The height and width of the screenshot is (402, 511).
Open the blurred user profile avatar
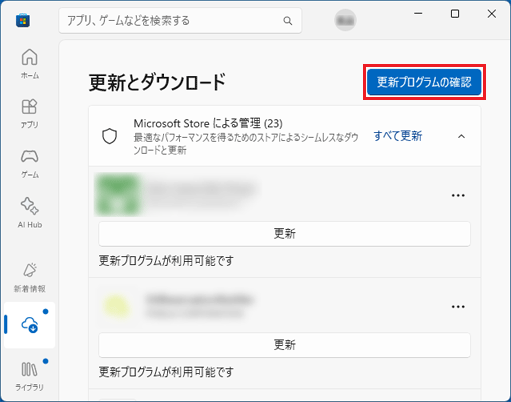pos(345,20)
